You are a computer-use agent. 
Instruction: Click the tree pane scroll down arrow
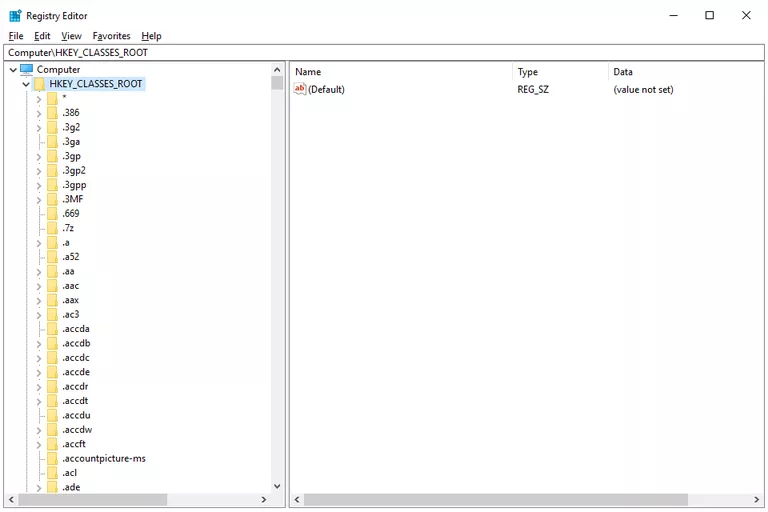(x=277, y=487)
